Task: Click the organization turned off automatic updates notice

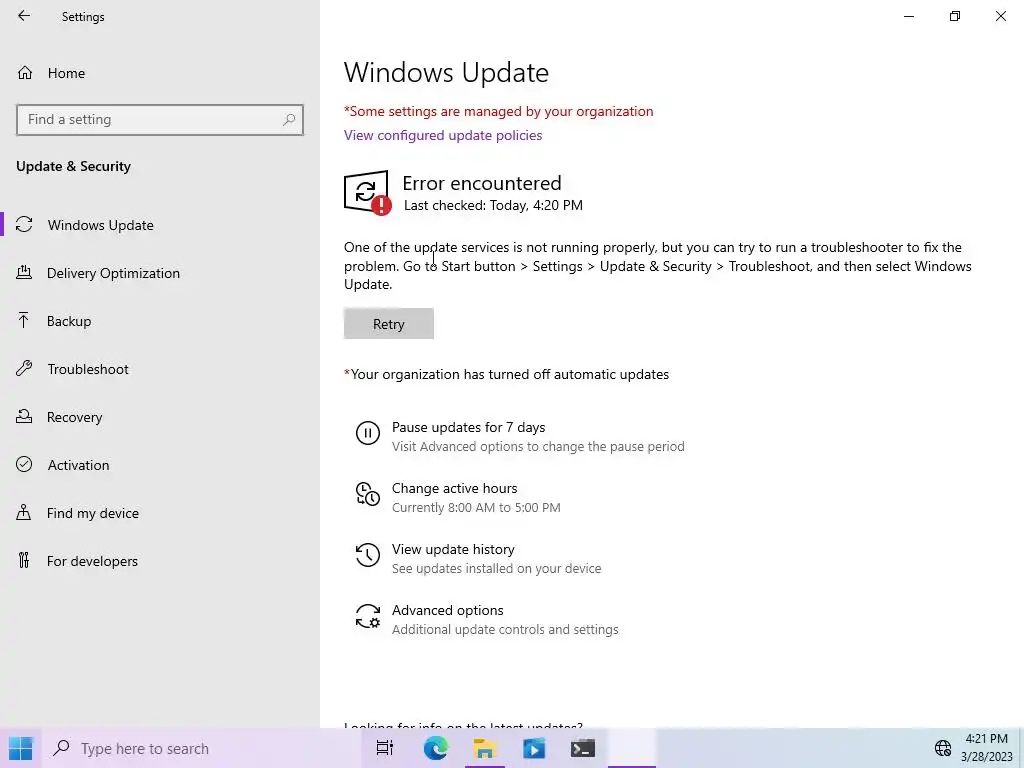Action: 506,374
